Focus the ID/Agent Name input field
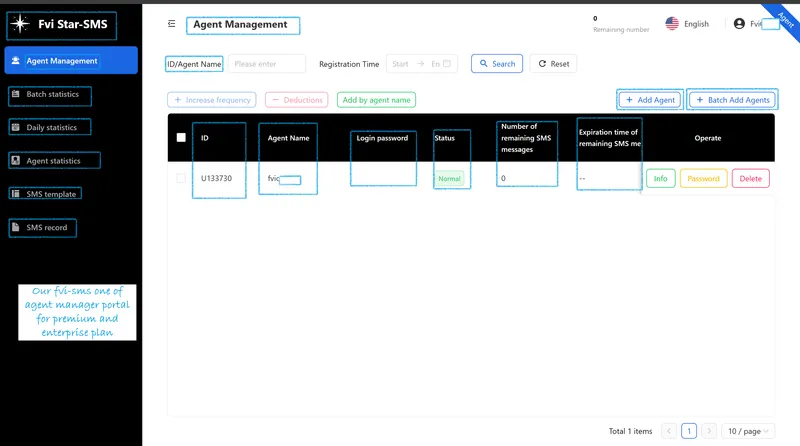 [x=267, y=64]
